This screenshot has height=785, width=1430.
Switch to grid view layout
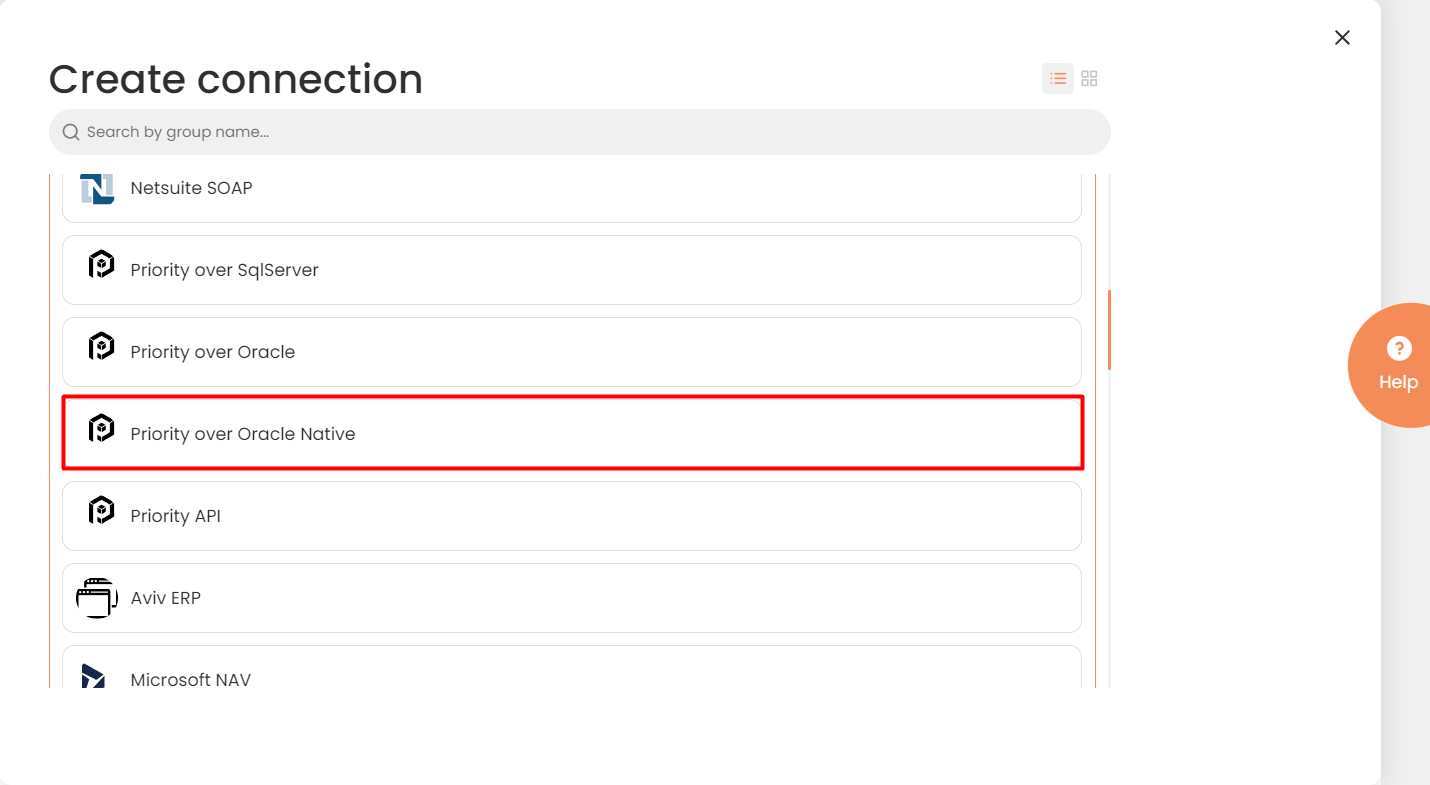[1089, 78]
